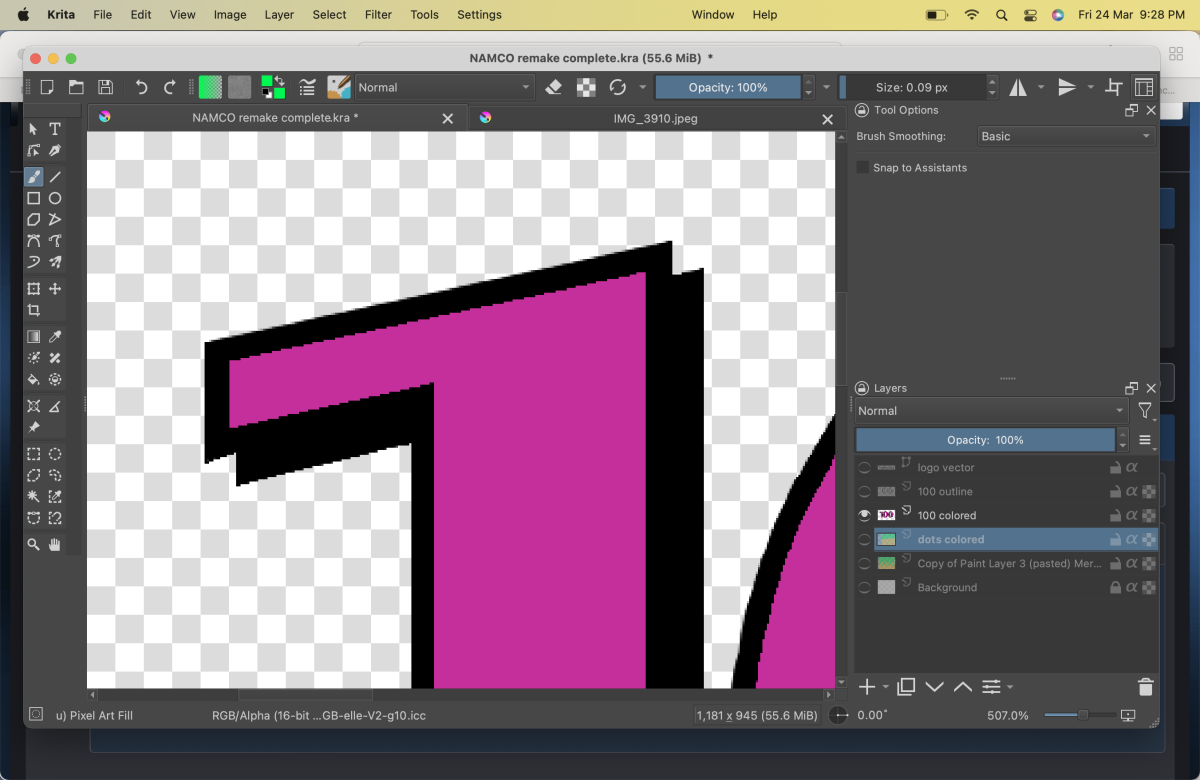Click the foreground/background color swatch

coord(273,87)
